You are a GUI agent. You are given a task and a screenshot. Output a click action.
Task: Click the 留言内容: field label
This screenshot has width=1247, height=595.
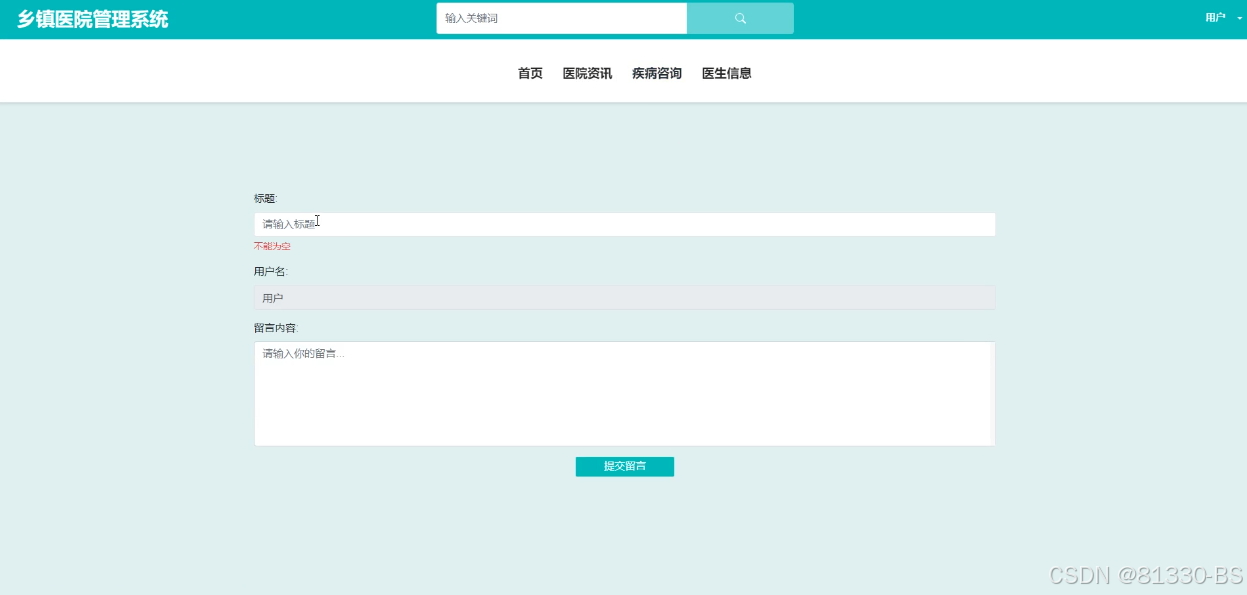coord(276,328)
